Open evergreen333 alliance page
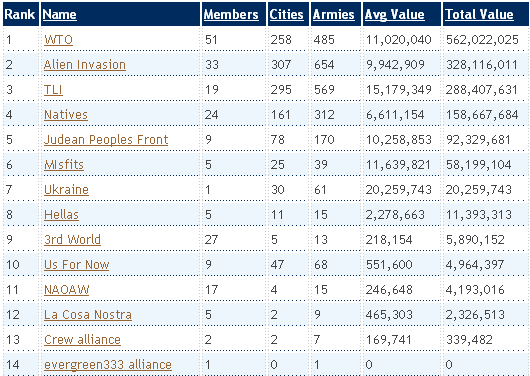 108,365
